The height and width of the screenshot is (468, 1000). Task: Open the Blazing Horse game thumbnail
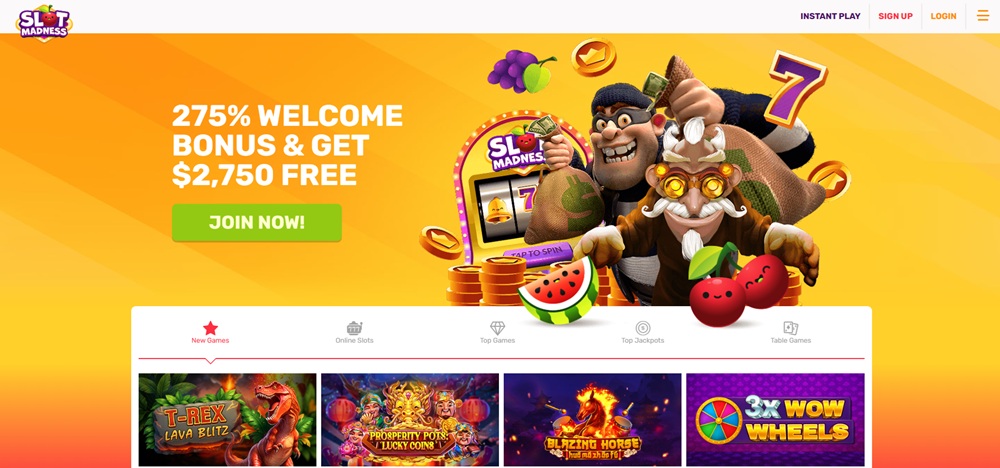592,420
